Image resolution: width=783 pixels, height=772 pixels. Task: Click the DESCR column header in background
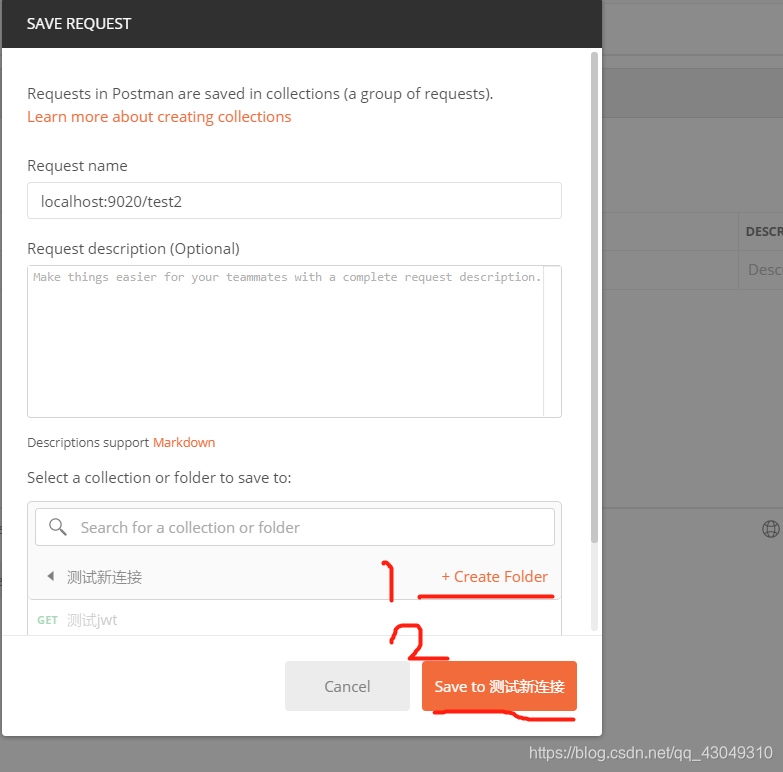point(764,232)
